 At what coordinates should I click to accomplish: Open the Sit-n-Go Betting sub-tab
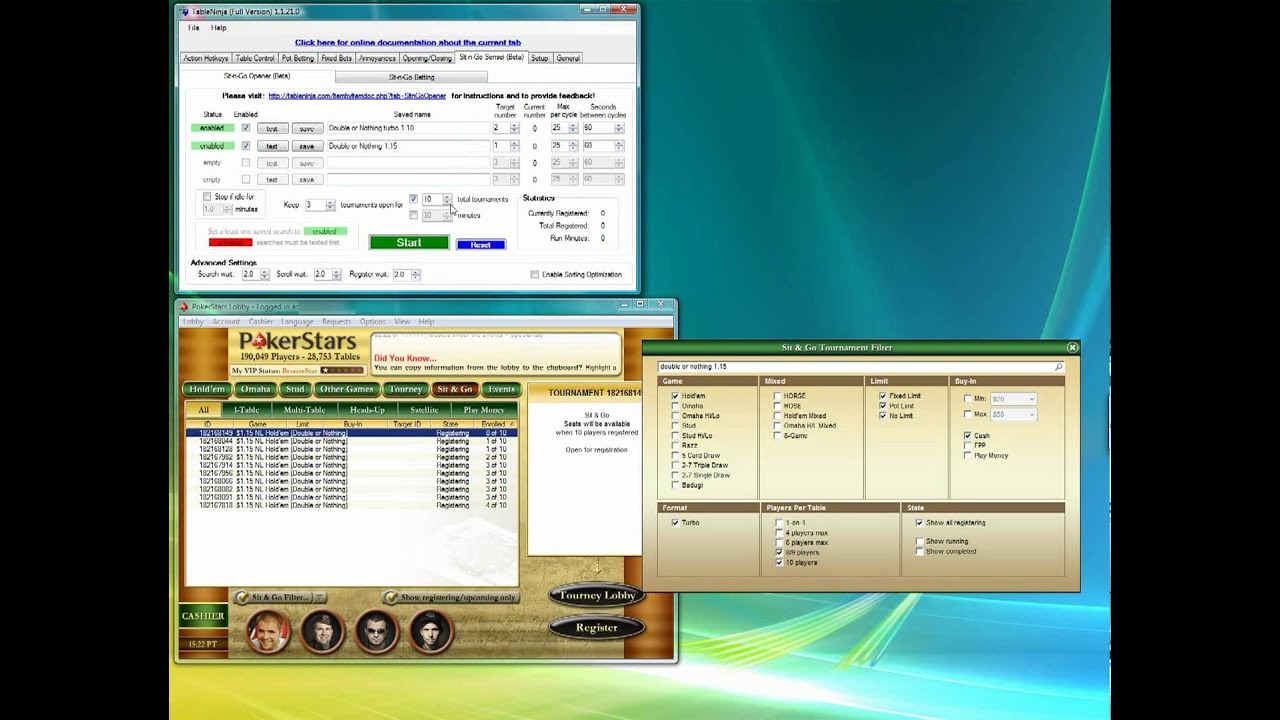click(x=411, y=77)
